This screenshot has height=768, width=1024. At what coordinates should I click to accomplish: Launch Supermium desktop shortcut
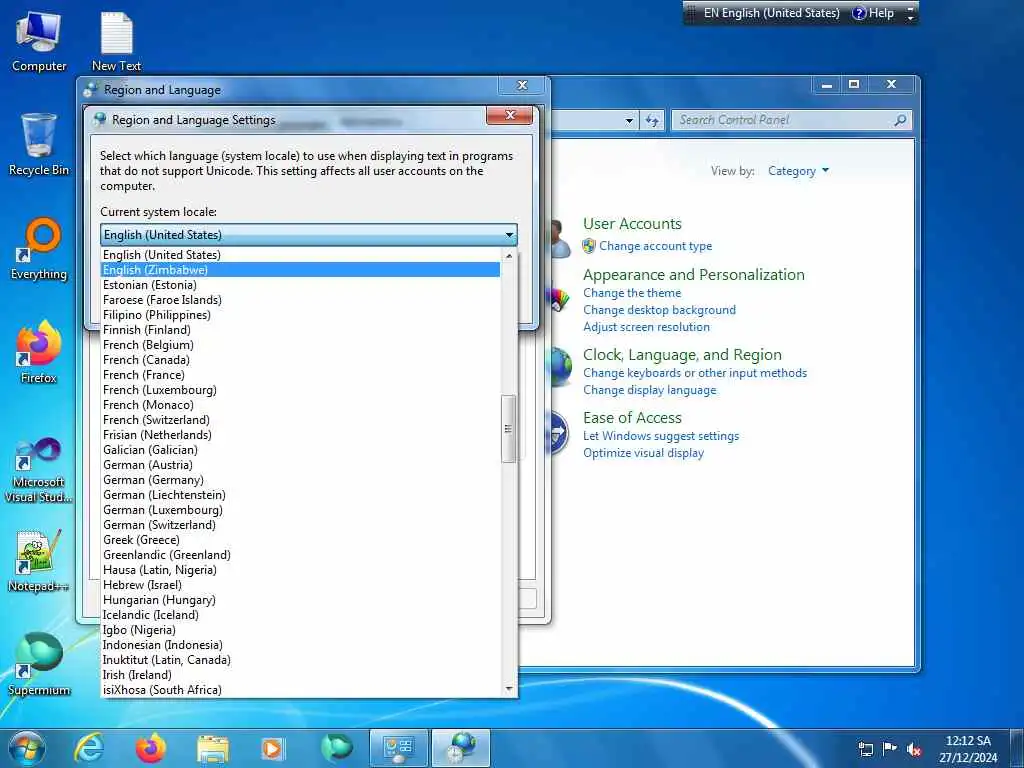point(39,665)
